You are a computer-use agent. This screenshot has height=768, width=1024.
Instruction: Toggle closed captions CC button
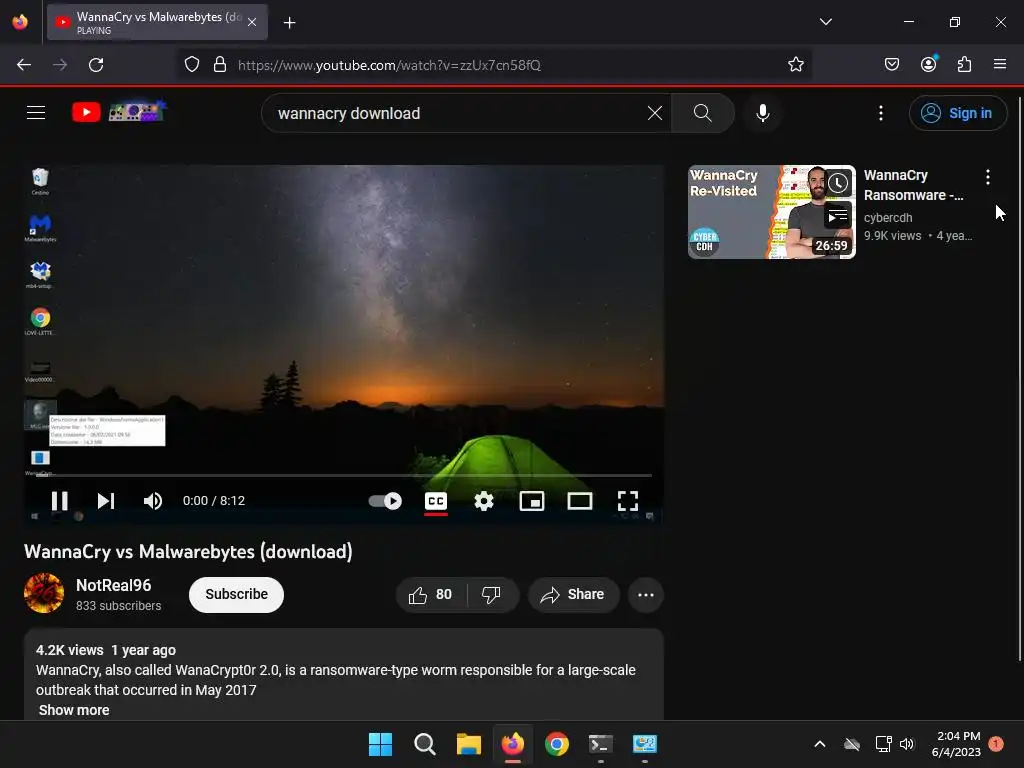coord(436,501)
